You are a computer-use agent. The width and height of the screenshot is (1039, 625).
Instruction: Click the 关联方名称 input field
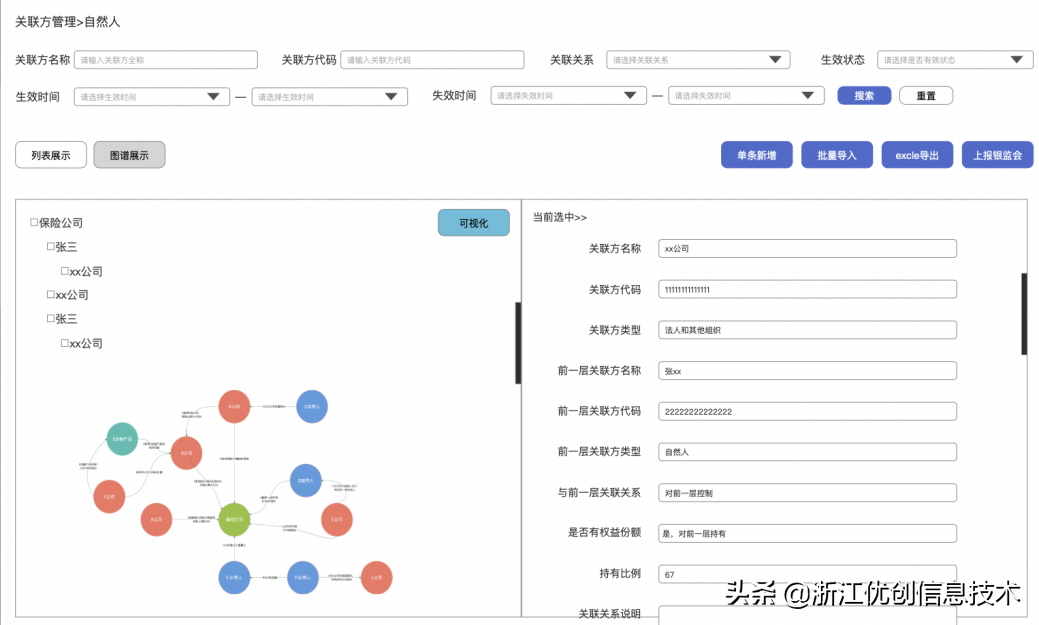(x=165, y=59)
